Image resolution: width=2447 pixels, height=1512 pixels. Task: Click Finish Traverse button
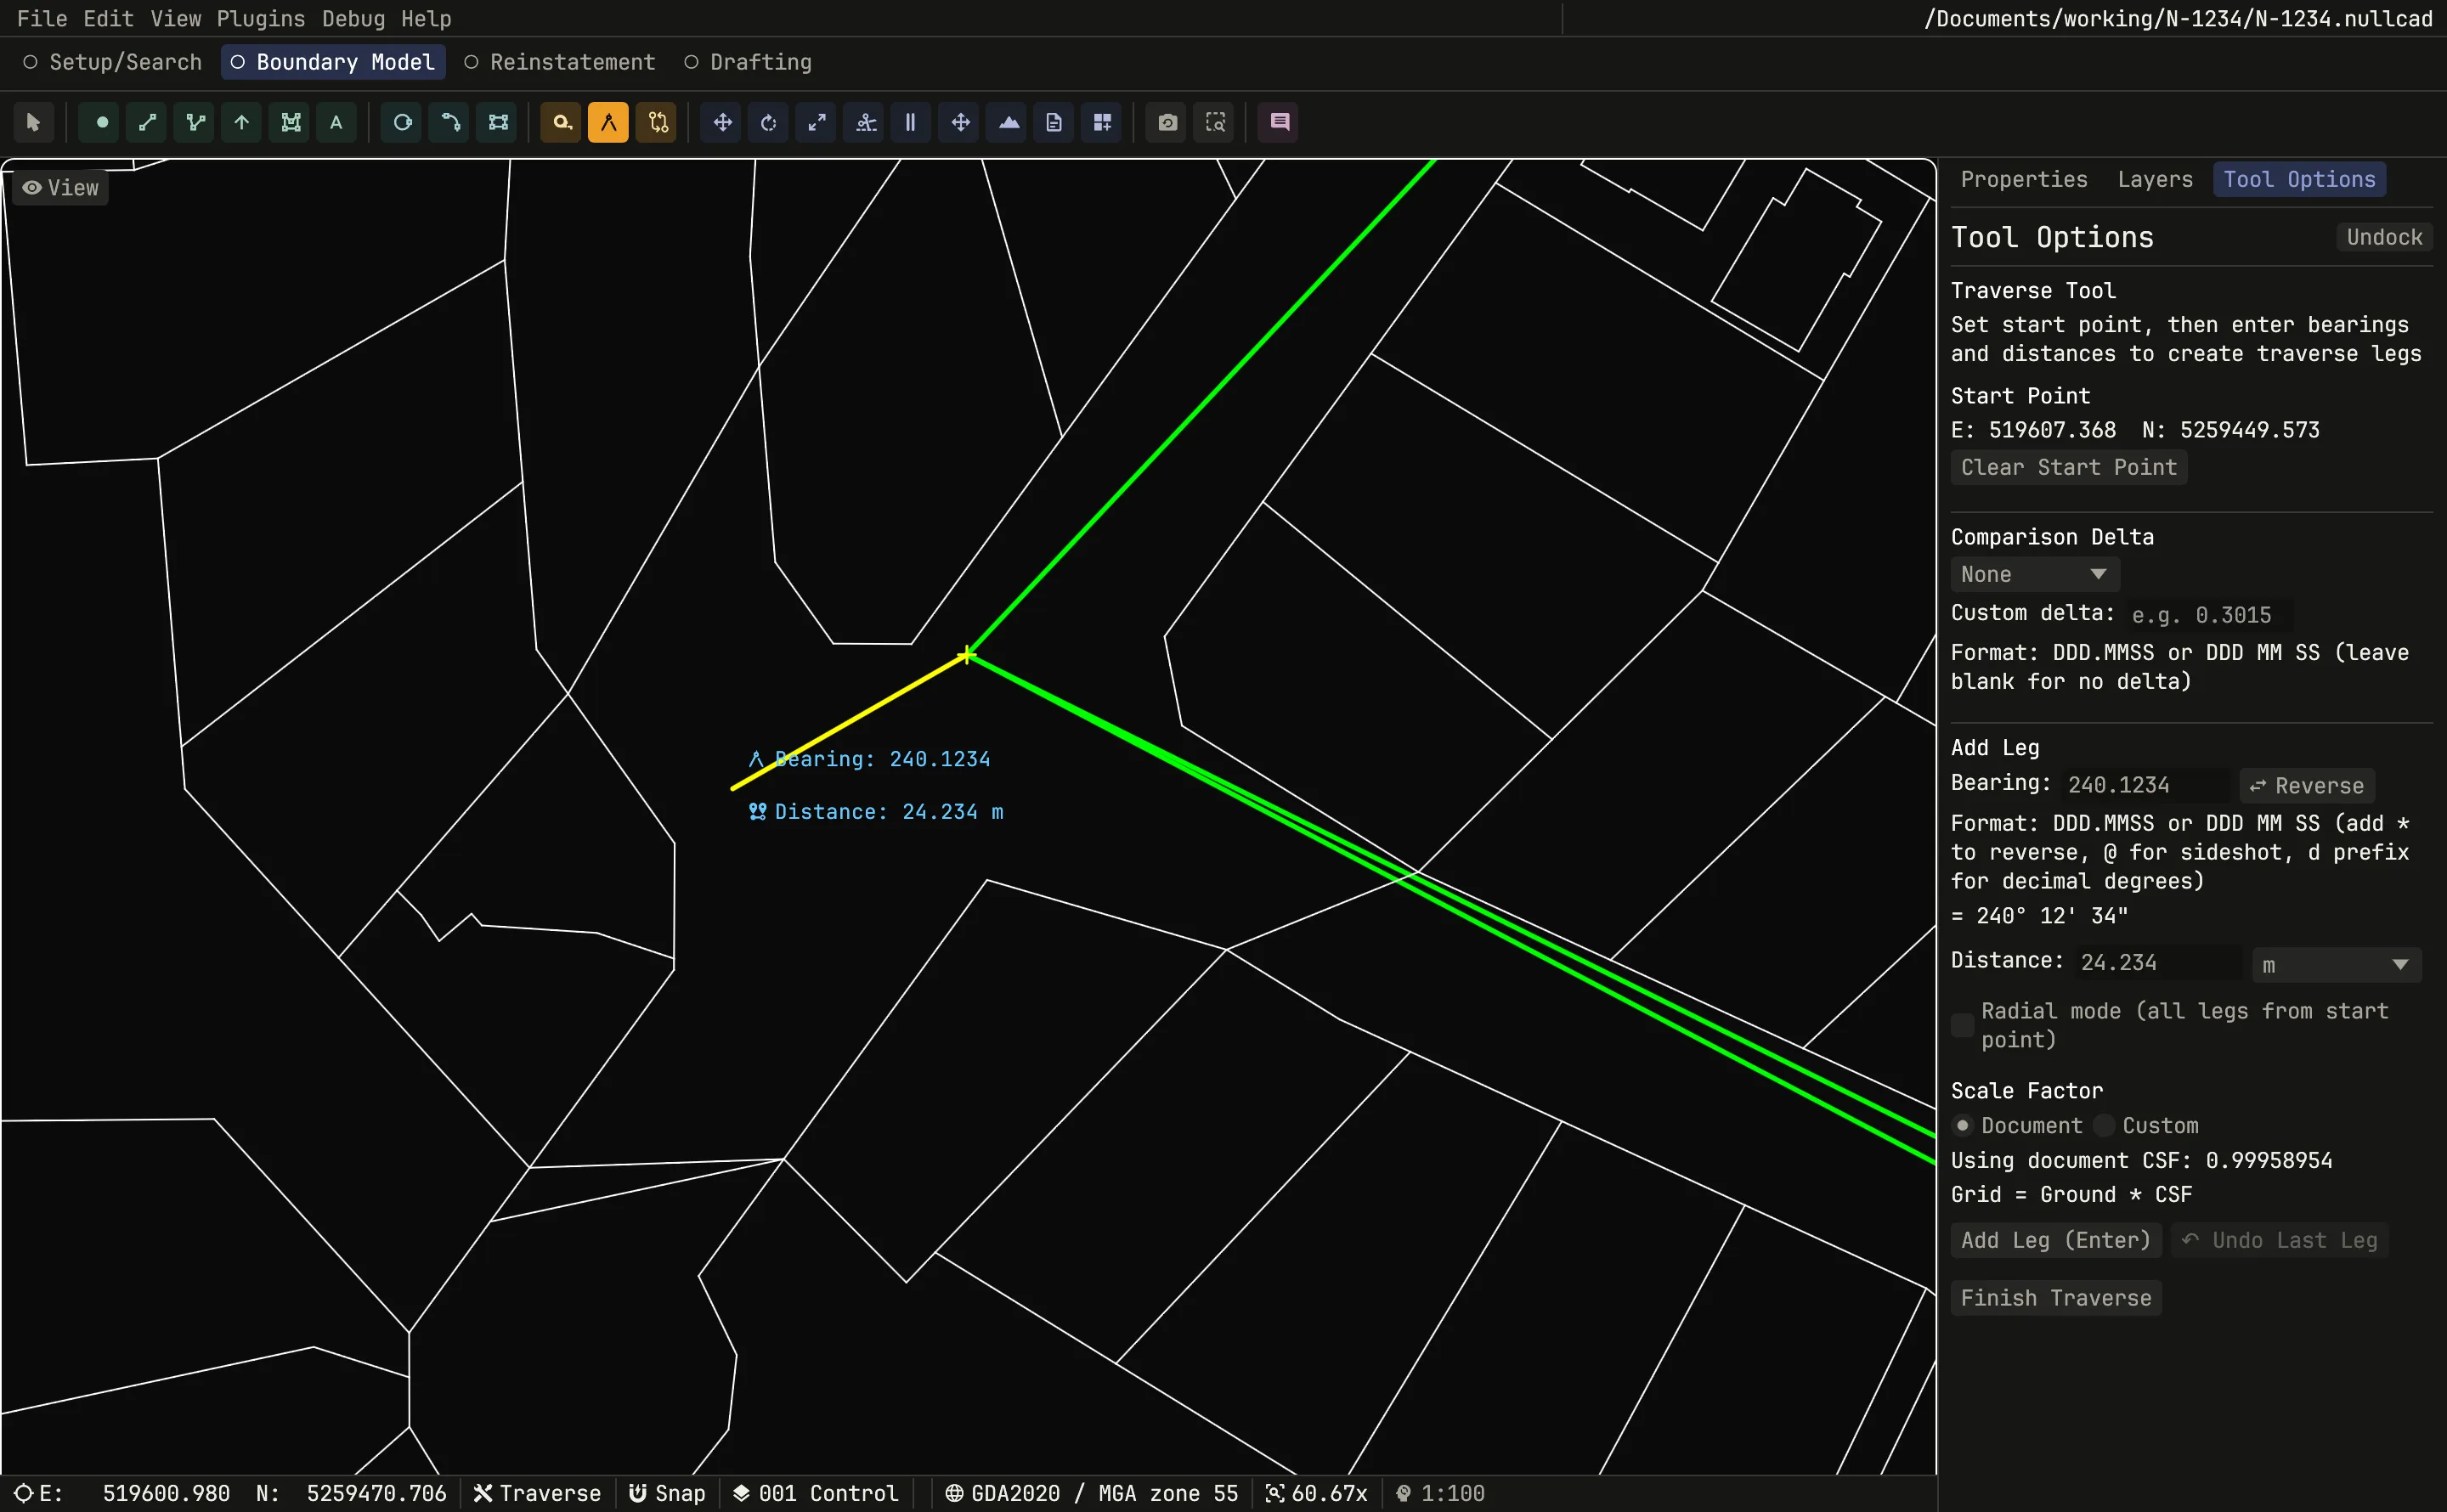(x=2056, y=1298)
